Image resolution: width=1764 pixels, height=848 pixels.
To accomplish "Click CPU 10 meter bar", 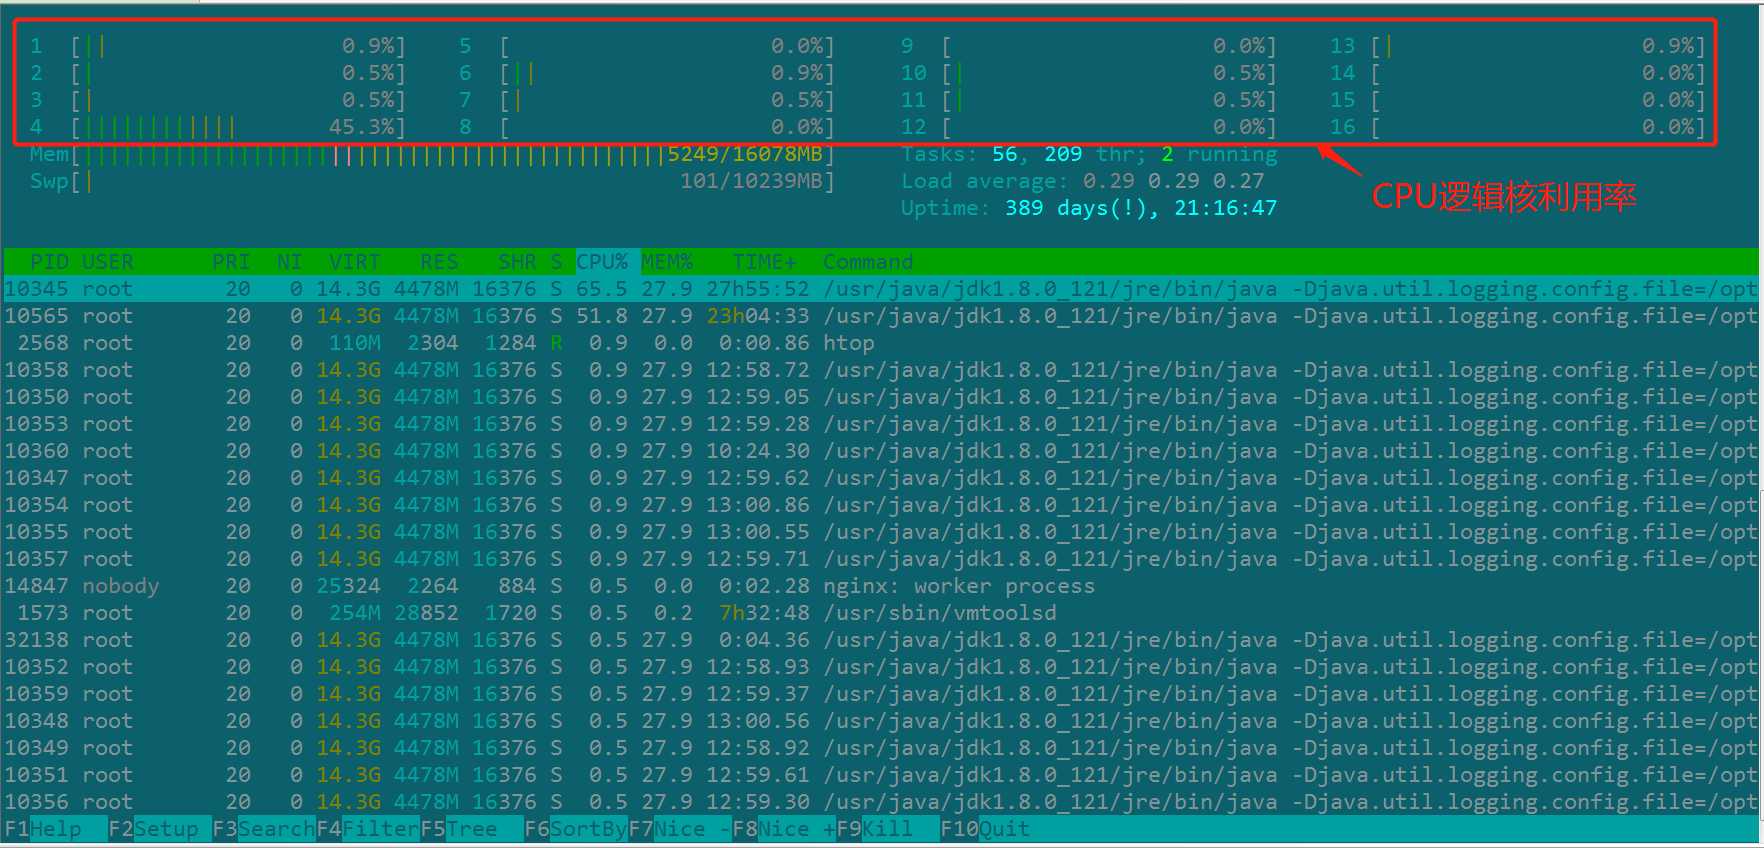I will coord(1089,74).
